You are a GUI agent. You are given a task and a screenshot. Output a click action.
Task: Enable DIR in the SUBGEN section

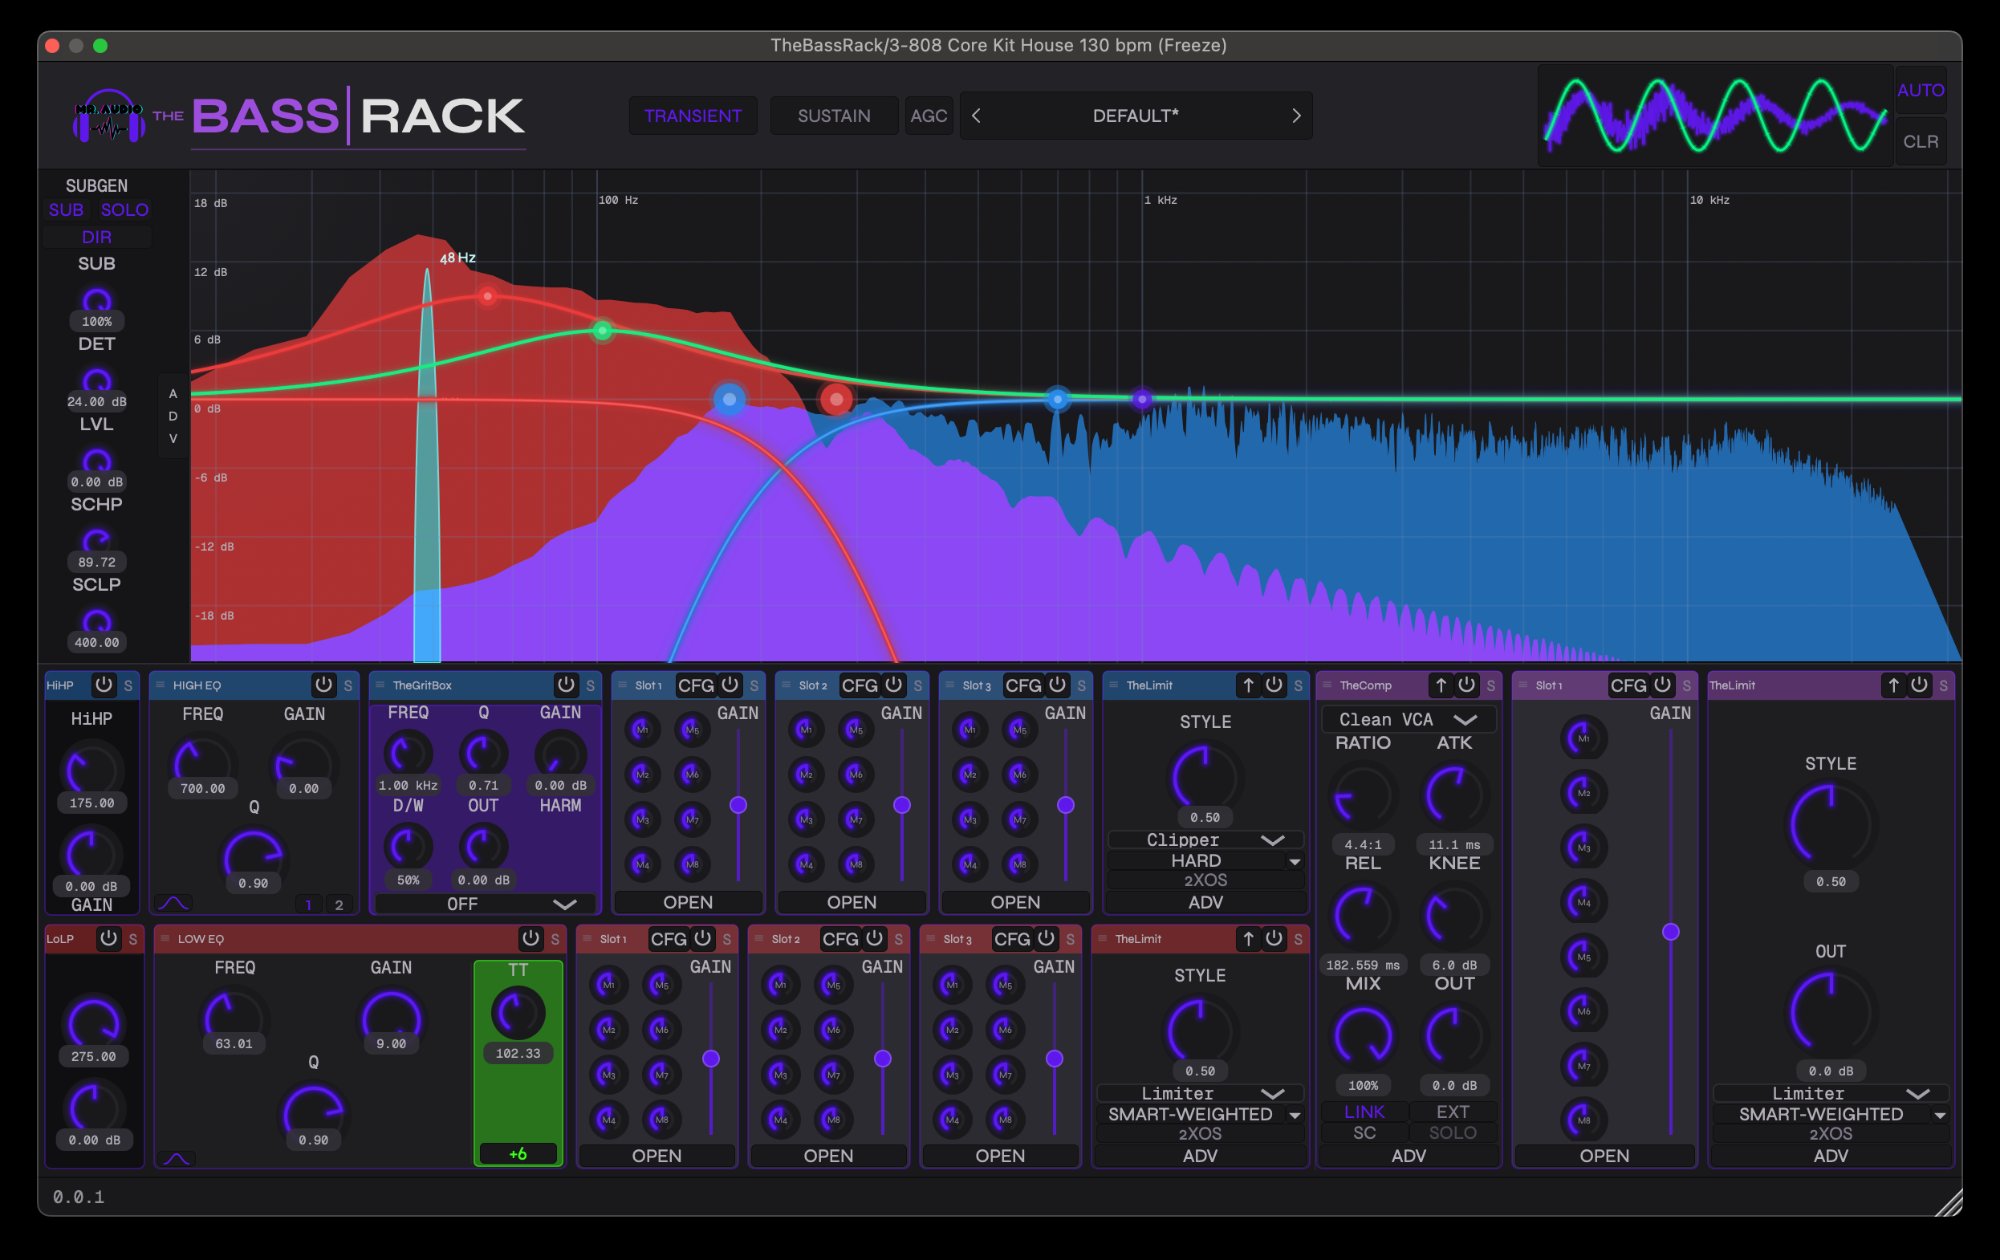tap(96, 237)
